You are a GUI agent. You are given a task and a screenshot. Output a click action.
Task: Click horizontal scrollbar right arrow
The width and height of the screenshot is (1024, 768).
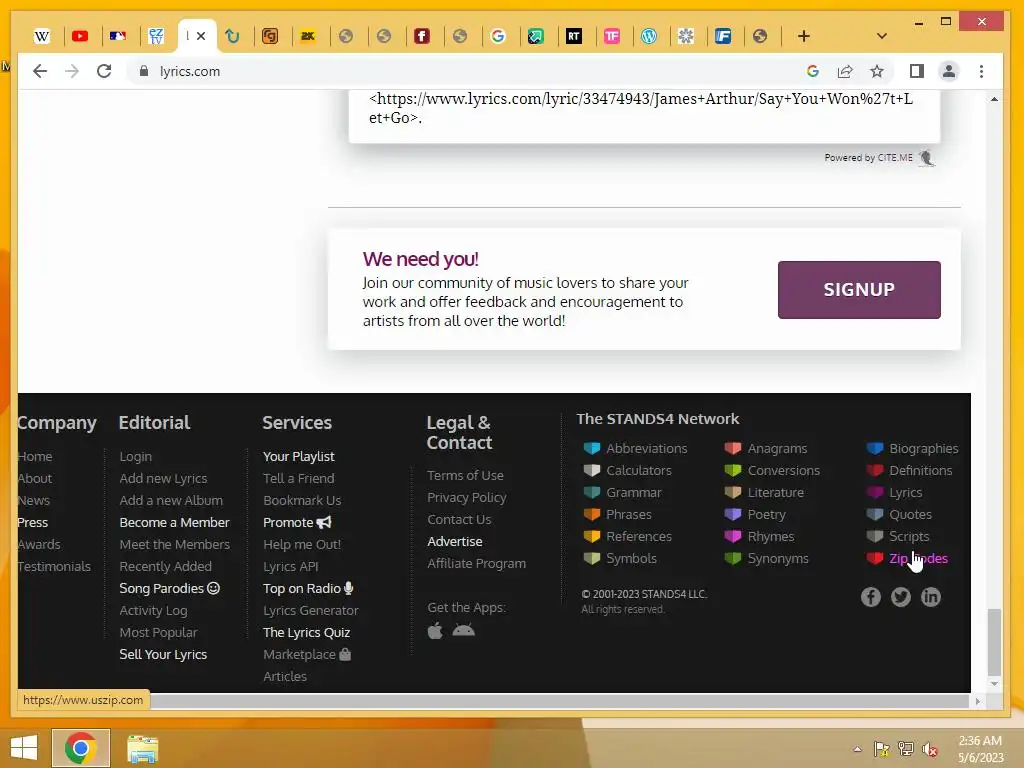[x=977, y=701]
